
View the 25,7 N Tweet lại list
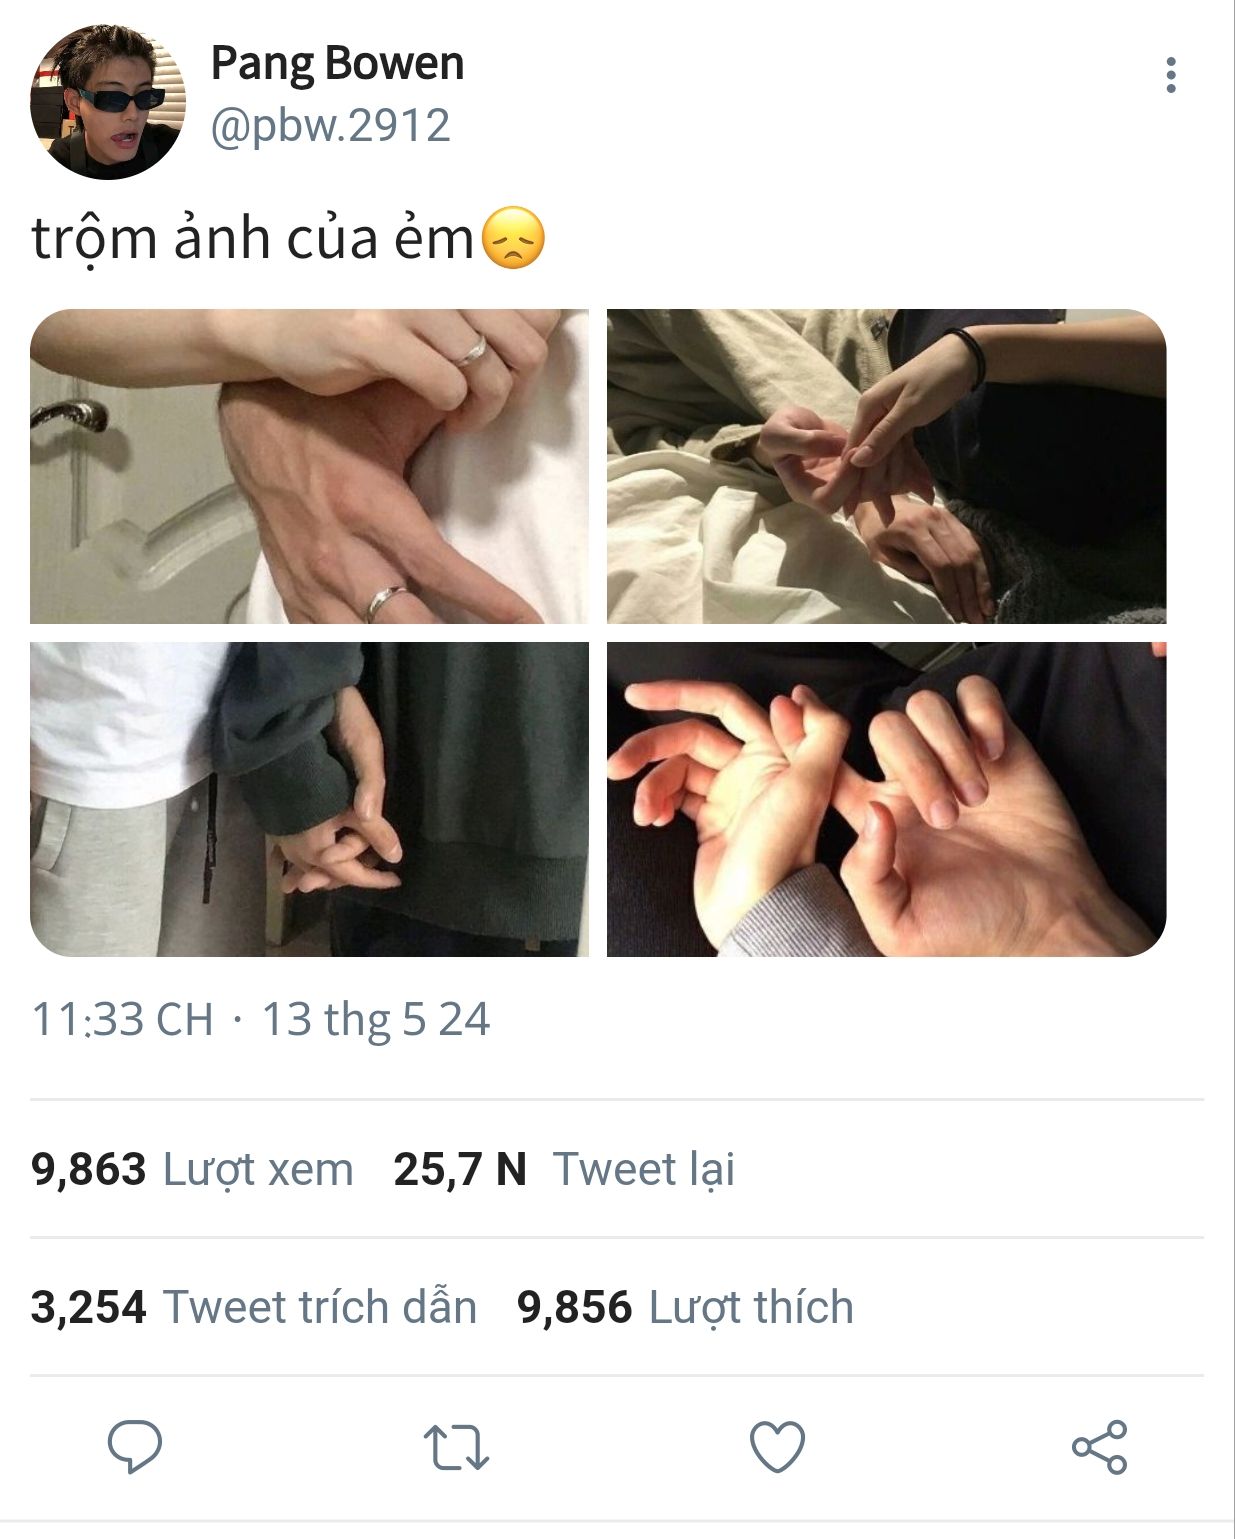564,1169
